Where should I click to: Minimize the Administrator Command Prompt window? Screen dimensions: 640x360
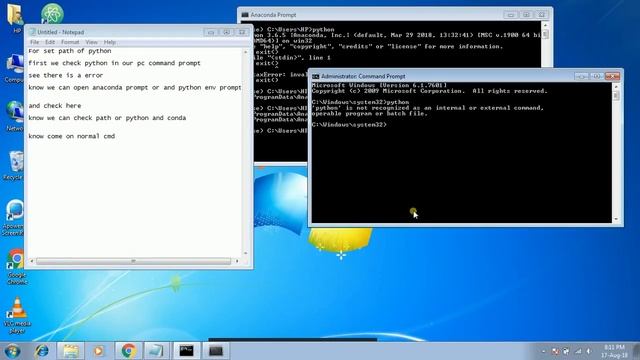(x=581, y=76)
